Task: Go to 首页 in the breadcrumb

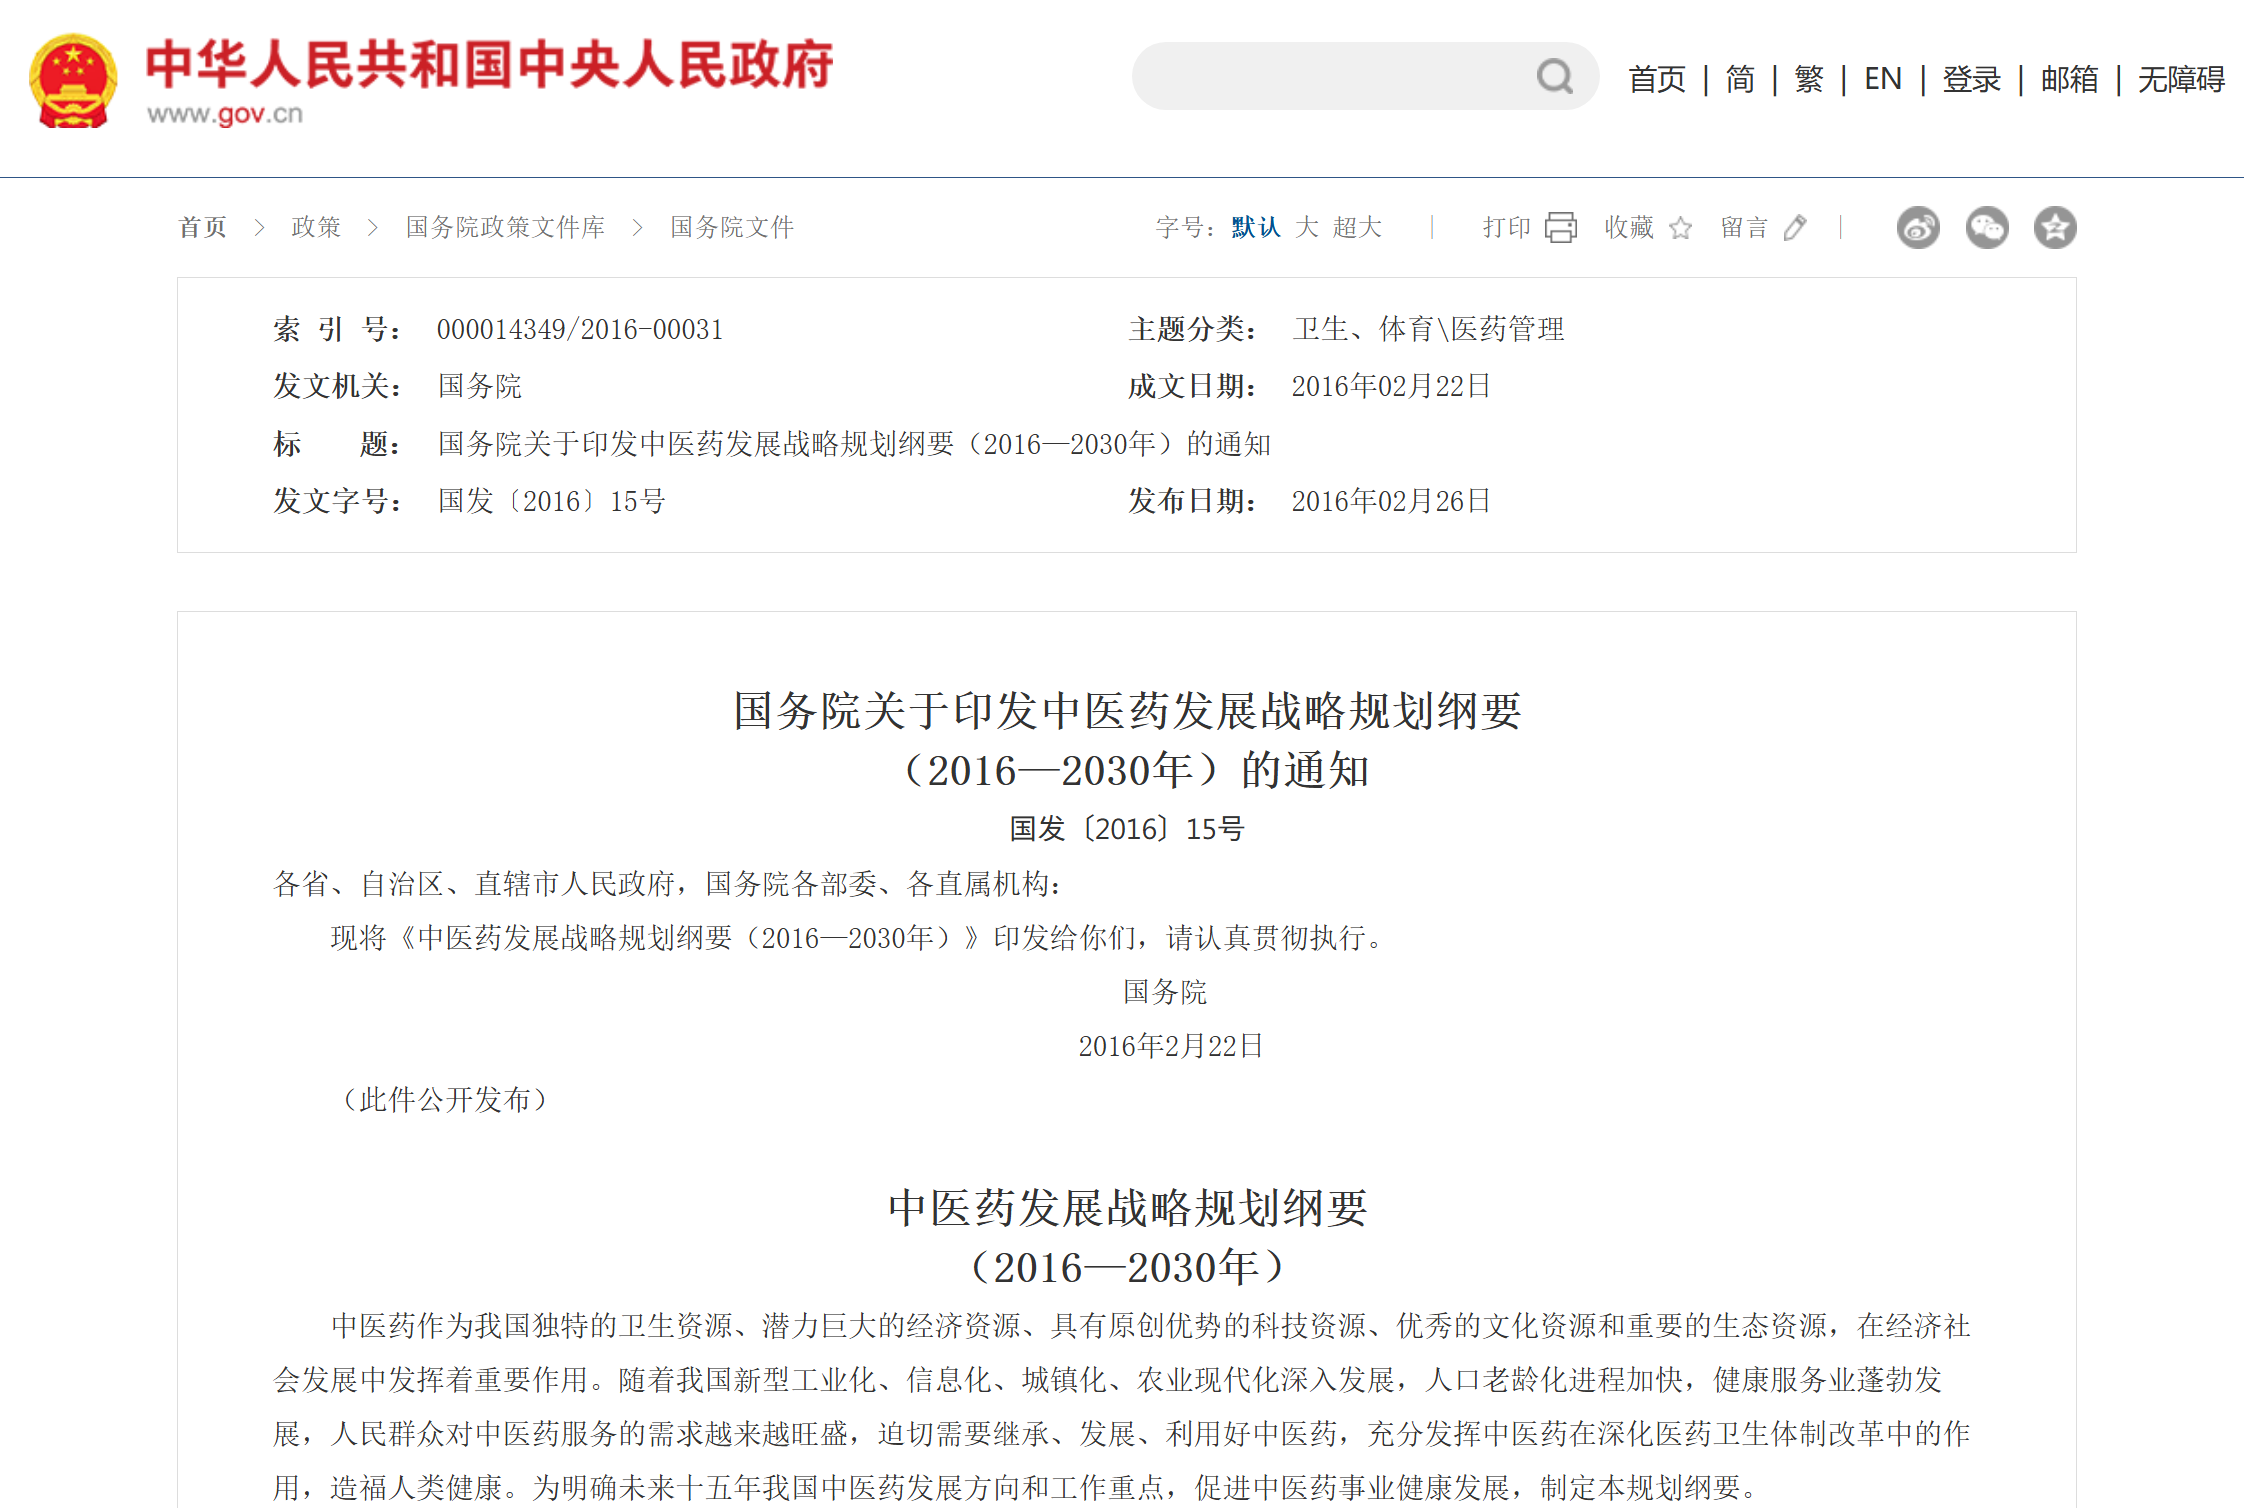Action: [x=203, y=227]
